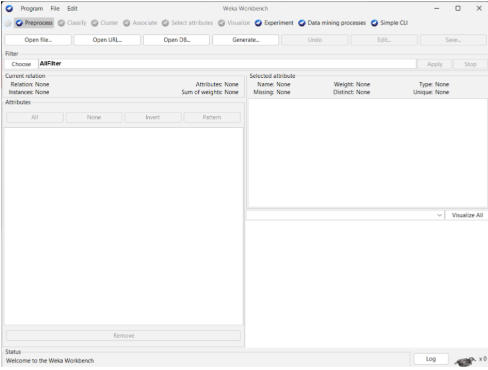This screenshot has width=488, height=370.
Task: Click the Data mining processes icon
Action: pyautogui.click(x=302, y=23)
